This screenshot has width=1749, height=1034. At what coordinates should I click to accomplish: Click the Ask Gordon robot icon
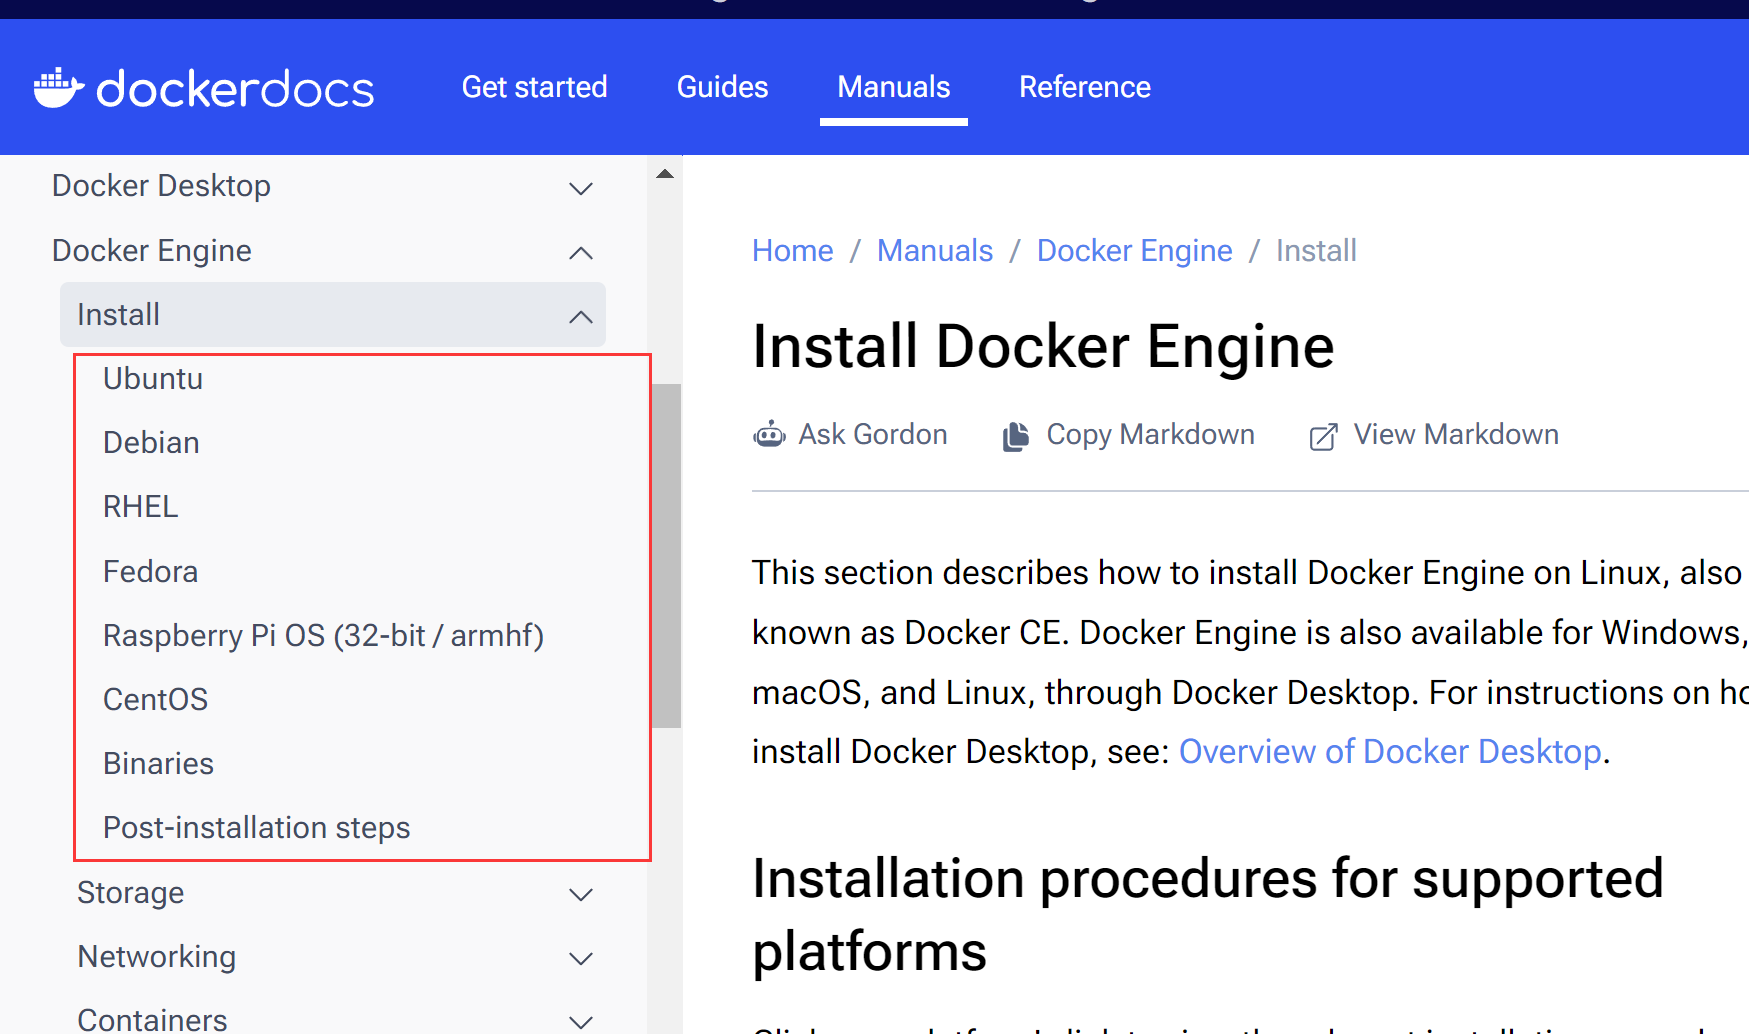click(769, 435)
